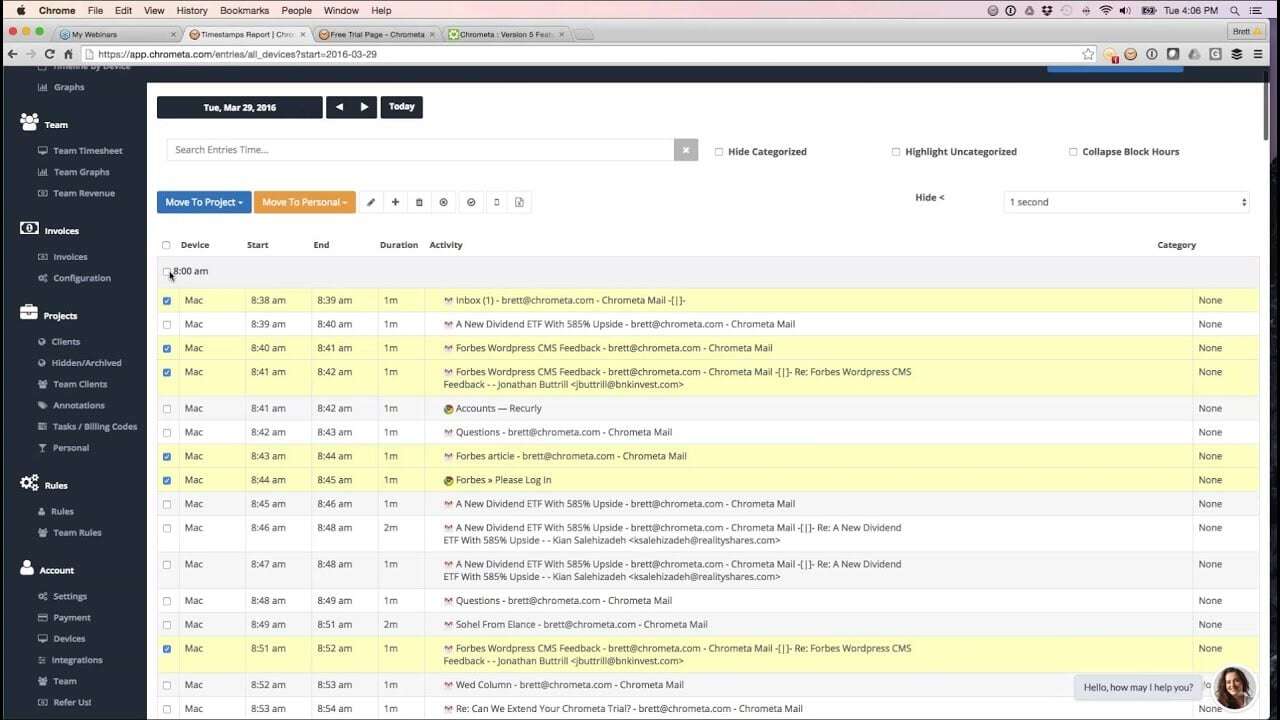
Task: Check the 8:39 am Dividend ETF entry
Action: click(x=166, y=324)
